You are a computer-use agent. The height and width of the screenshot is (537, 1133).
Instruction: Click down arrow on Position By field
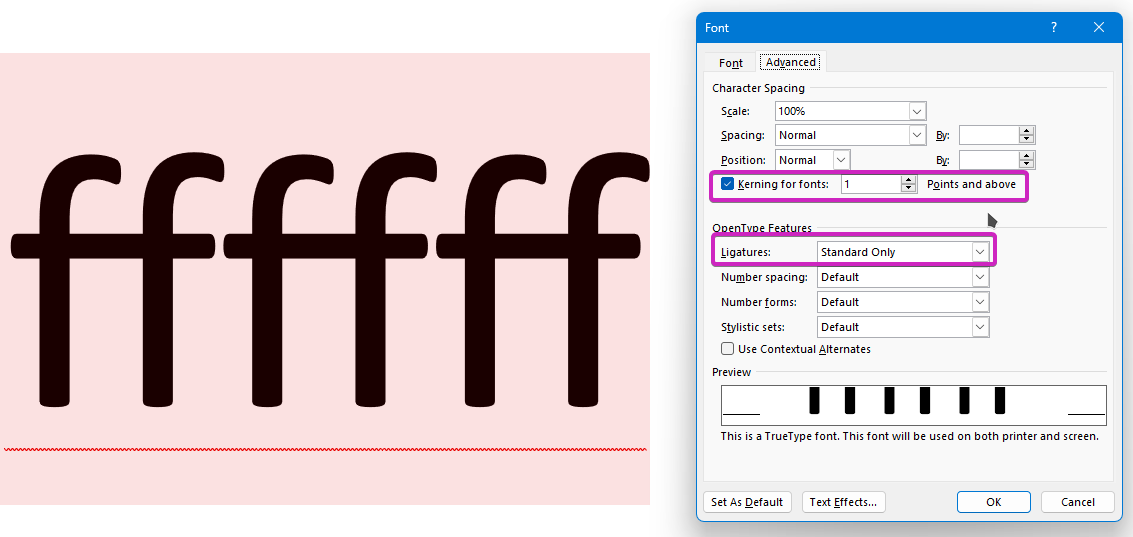coord(1026,165)
